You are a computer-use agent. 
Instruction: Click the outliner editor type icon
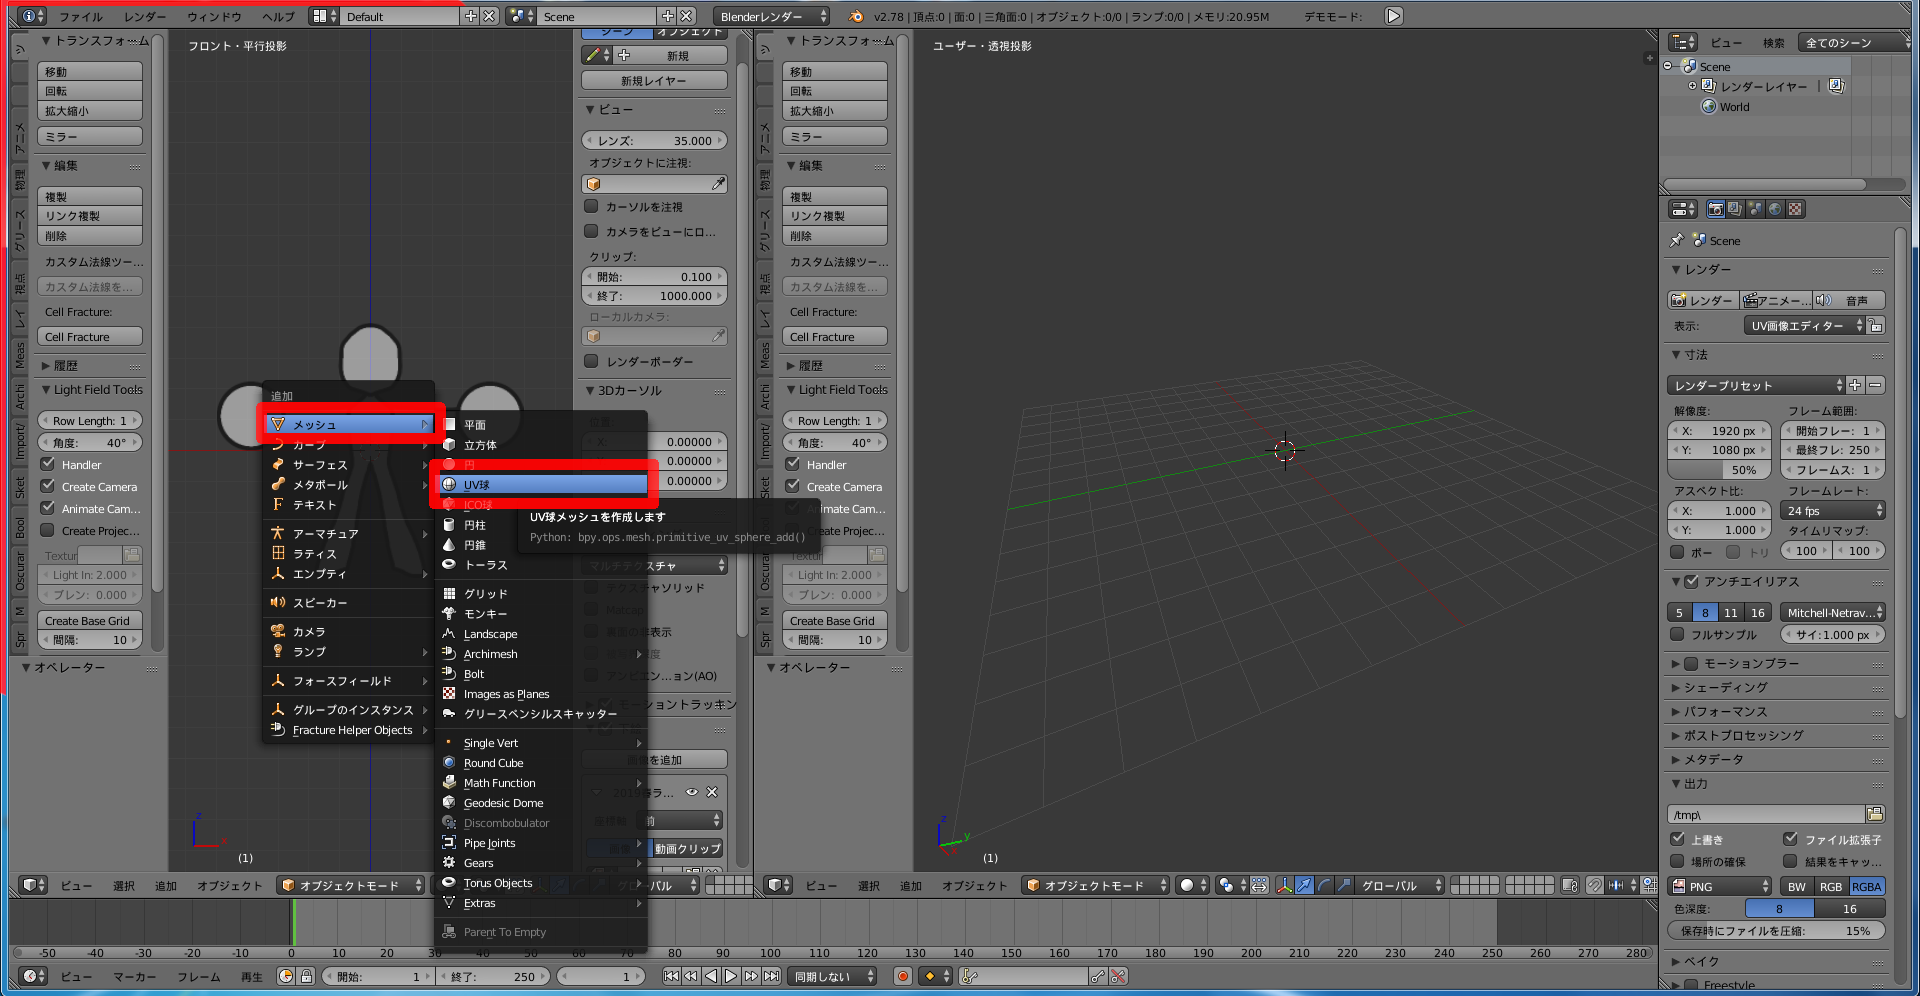(x=1684, y=42)
